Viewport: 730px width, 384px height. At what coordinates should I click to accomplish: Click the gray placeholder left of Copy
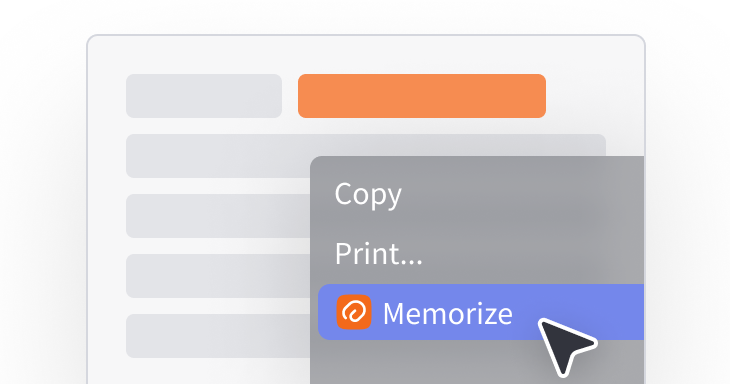pos(218,216)
